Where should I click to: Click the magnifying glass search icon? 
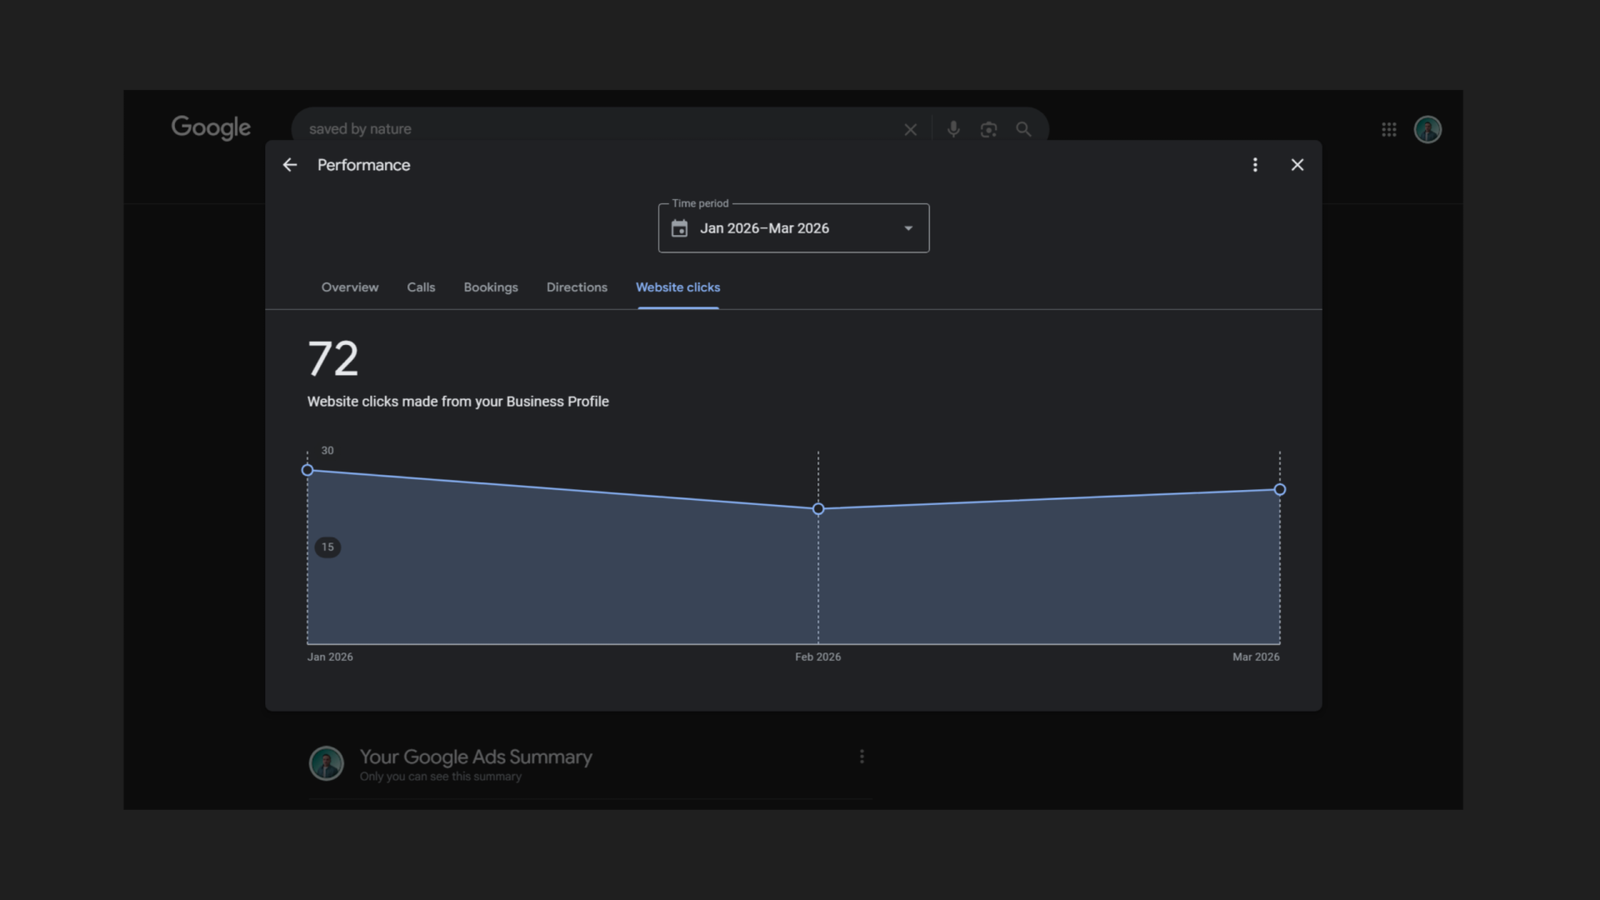click(1023, 129)
